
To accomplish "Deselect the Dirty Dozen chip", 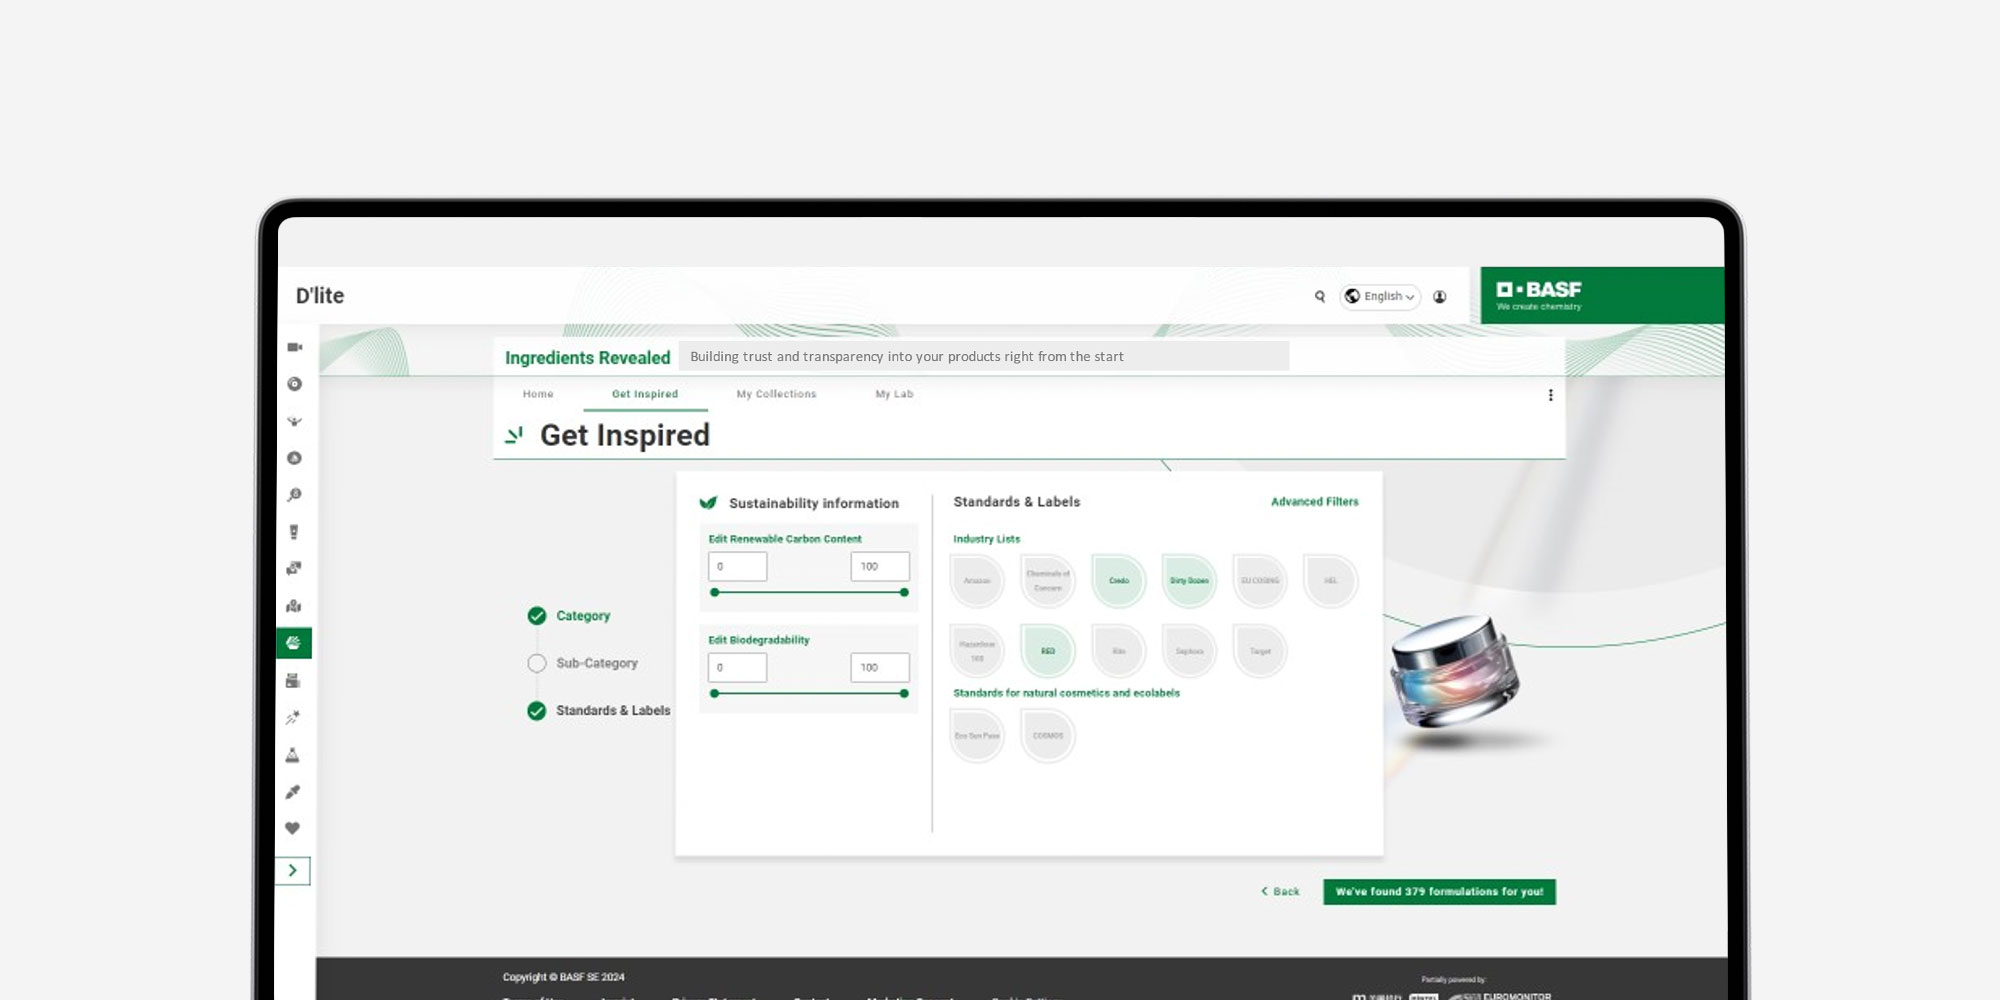I will click(x=1190, y=581).
